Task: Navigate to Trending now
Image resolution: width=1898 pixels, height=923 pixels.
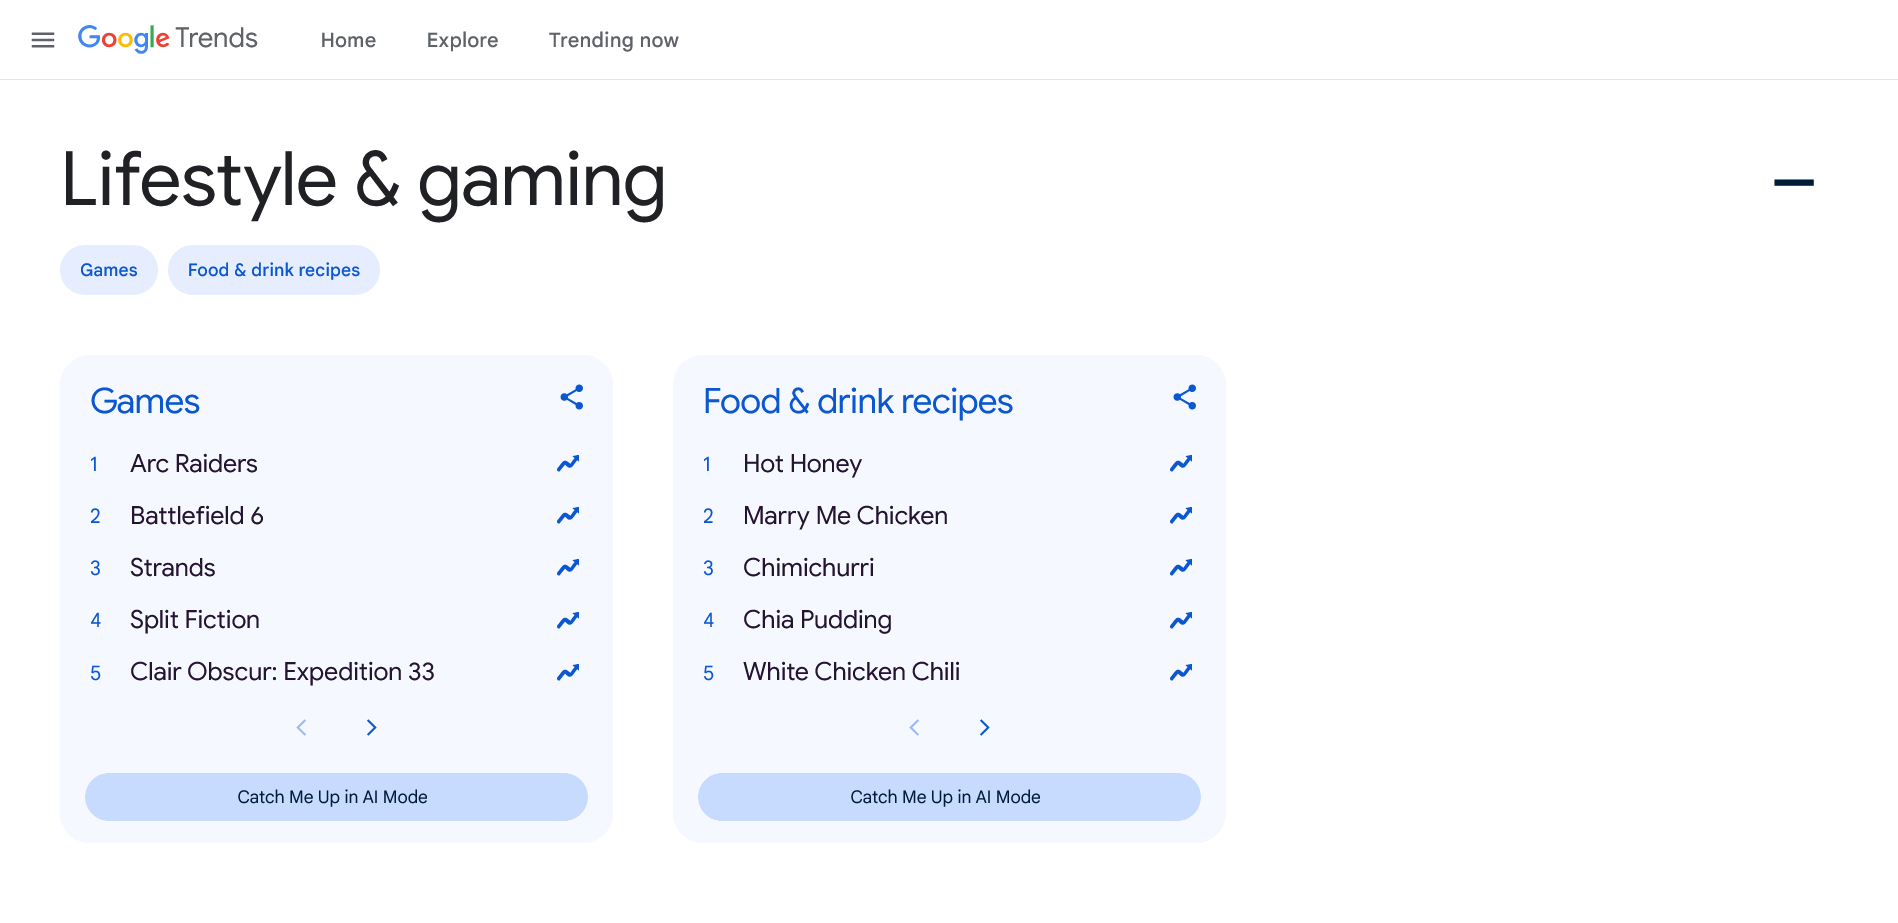Action: (613, 40)
